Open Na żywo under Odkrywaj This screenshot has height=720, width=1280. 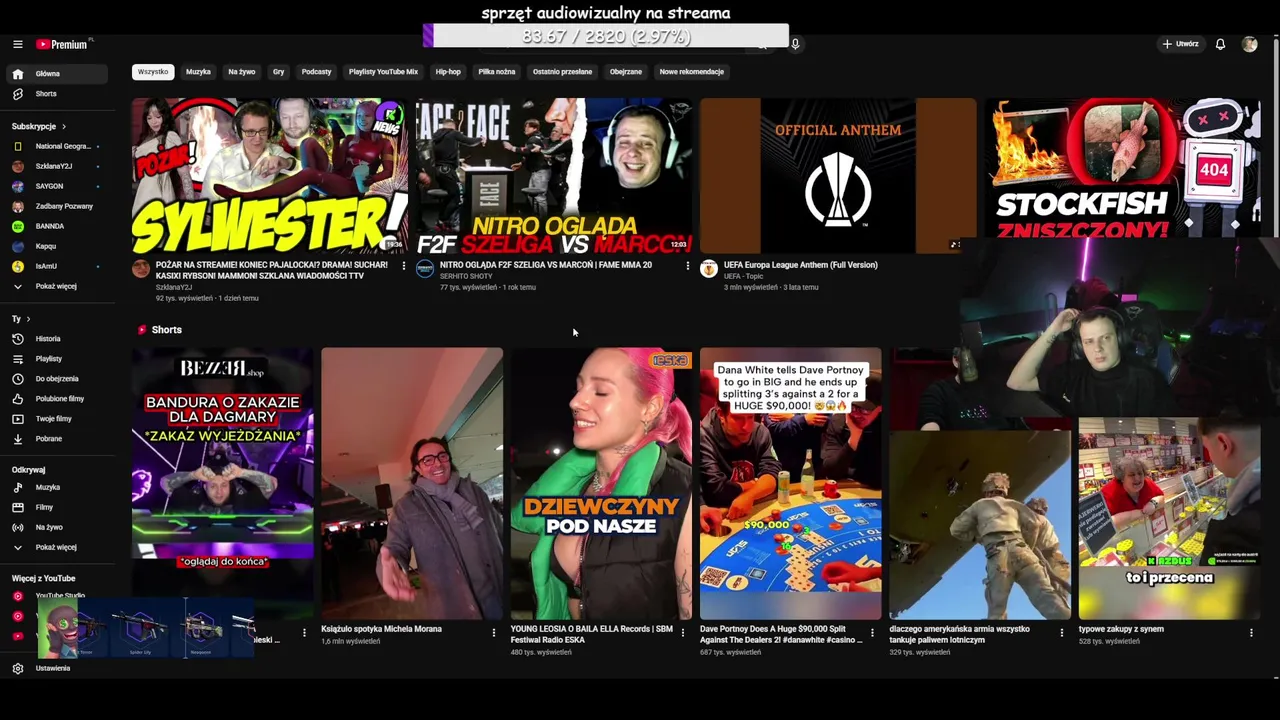(x=57, y=528)
